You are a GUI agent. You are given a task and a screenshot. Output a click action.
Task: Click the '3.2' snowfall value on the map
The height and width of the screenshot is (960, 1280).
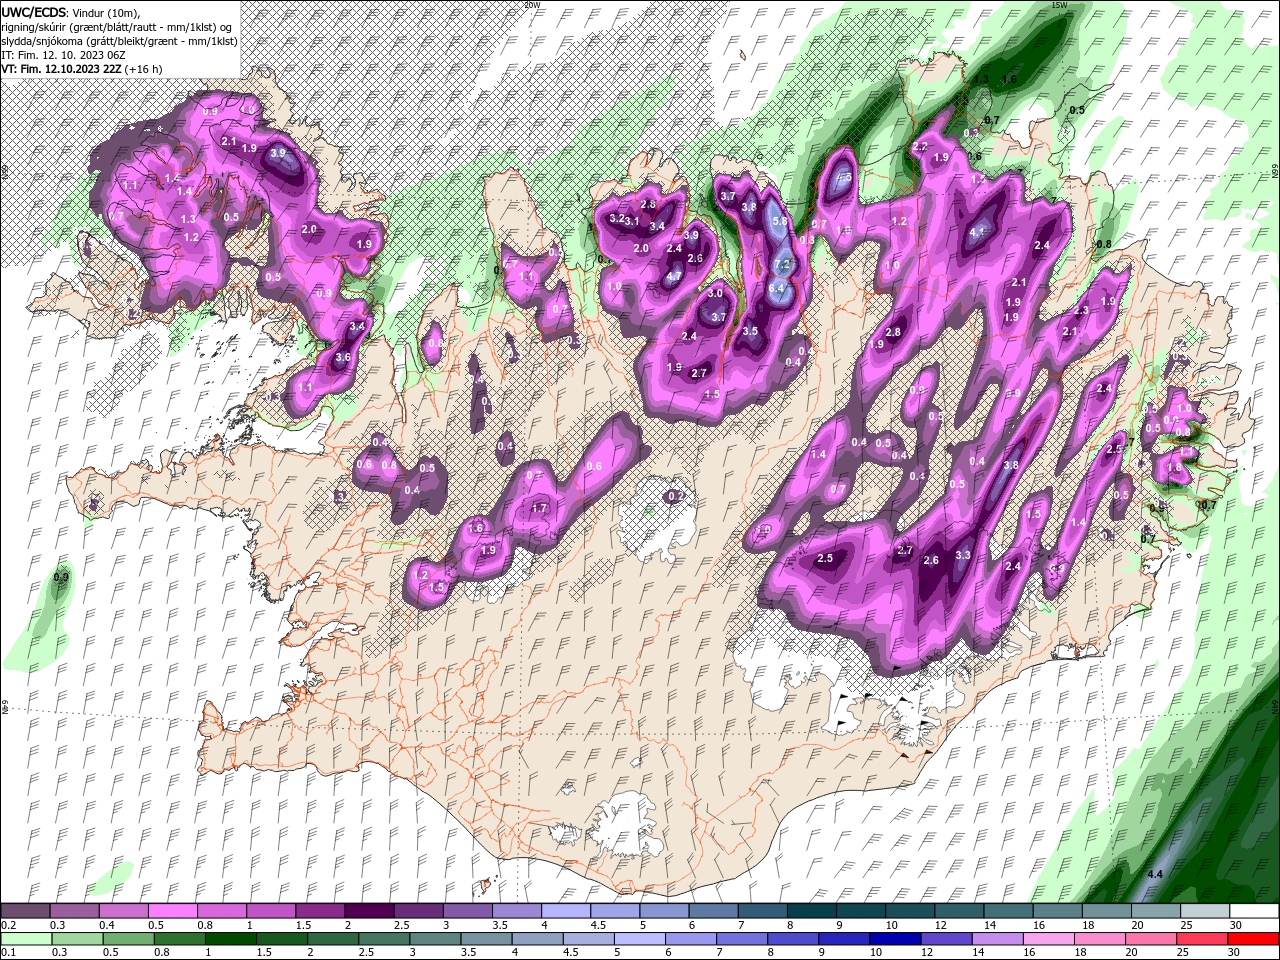[x=616, y=218]
